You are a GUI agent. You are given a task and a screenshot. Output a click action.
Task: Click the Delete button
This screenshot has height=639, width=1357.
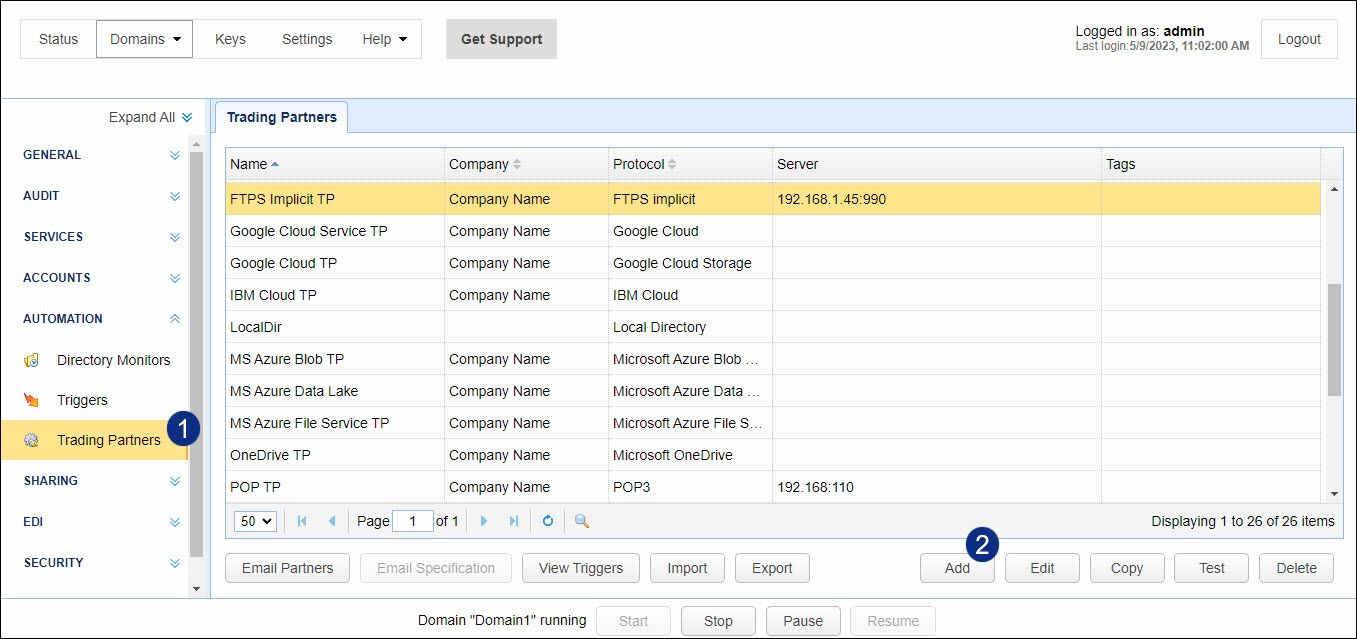(1296, 568)
